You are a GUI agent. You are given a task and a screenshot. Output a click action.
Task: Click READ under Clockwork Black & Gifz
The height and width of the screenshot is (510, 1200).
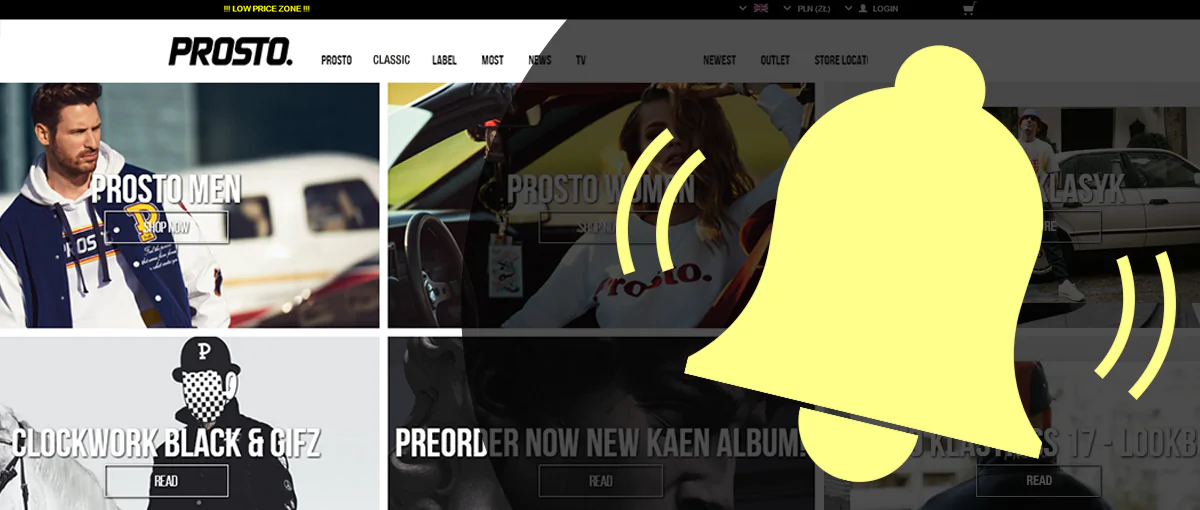pos(166,481)
